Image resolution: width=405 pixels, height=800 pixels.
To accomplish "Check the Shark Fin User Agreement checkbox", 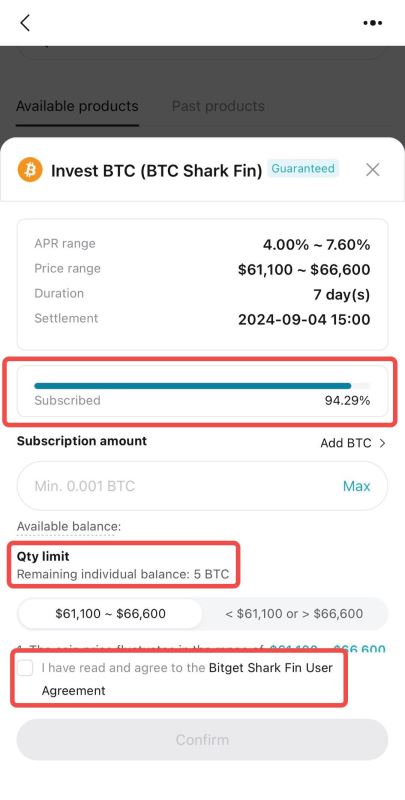I will (x=25, y=668).
